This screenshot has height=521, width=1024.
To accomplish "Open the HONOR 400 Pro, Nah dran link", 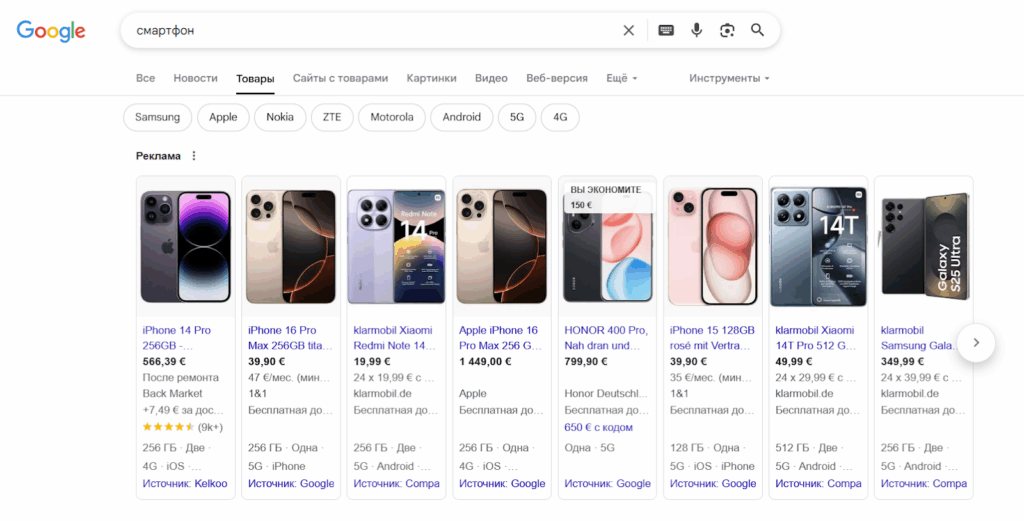I will (606, 338).
